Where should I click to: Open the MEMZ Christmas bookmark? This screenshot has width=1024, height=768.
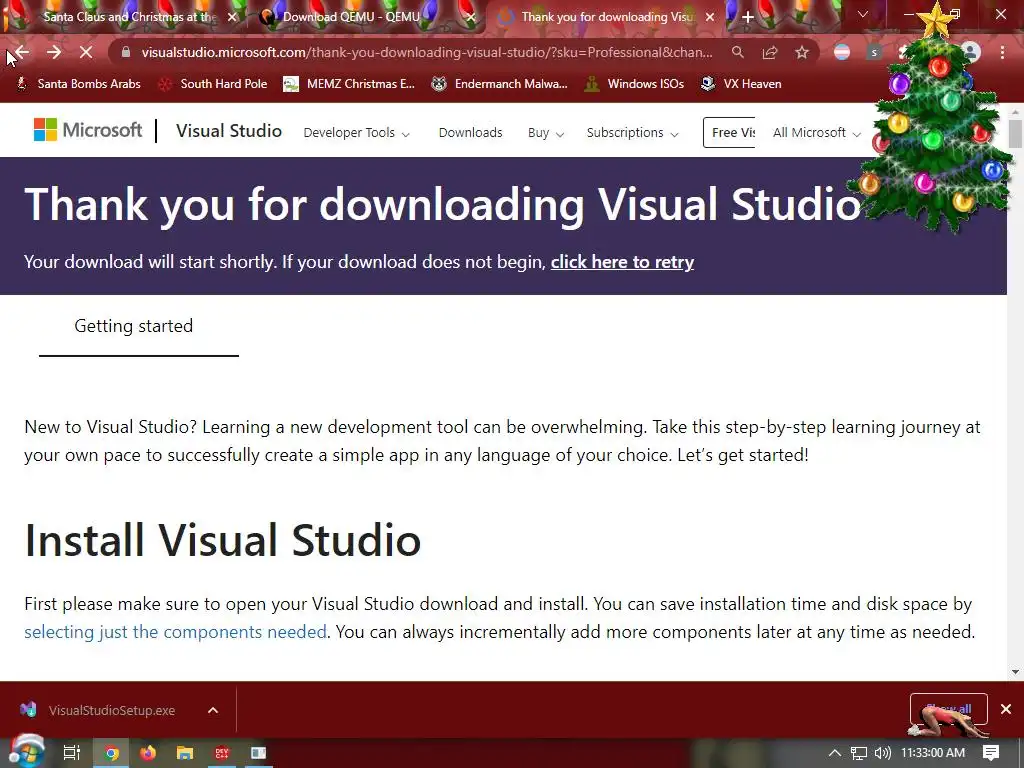click(x=349, y=84)
